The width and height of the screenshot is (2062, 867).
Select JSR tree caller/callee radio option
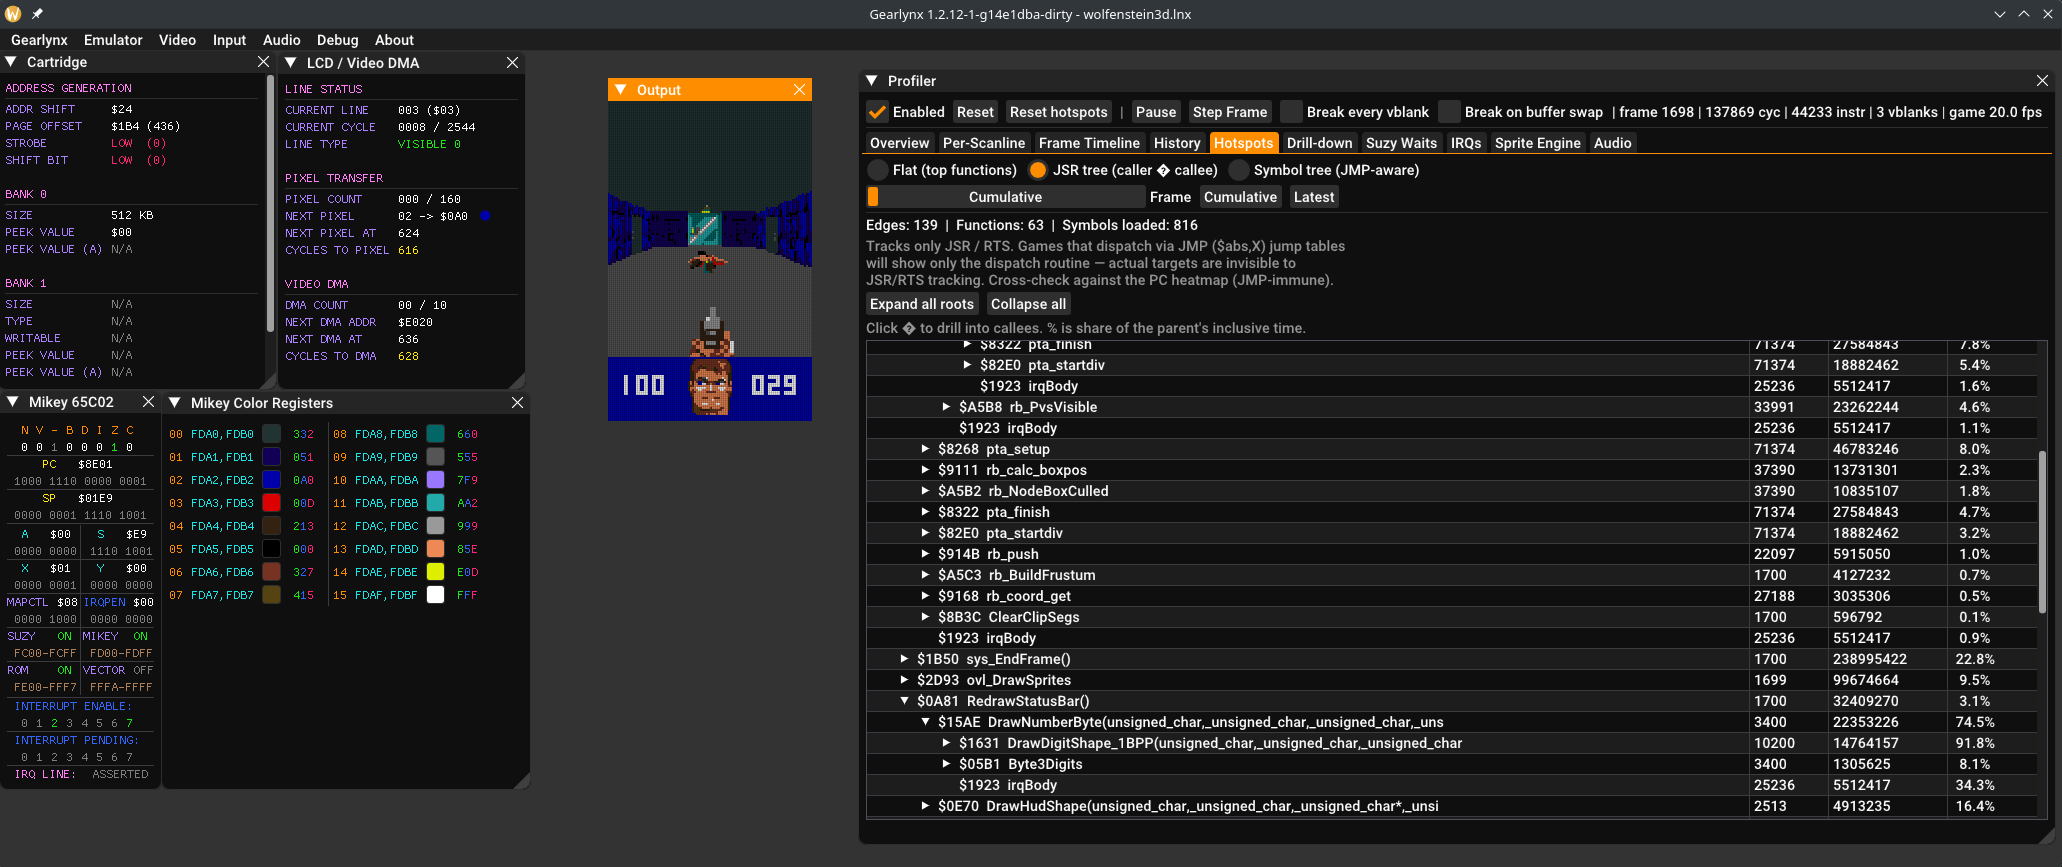(x=1038, y=170)
